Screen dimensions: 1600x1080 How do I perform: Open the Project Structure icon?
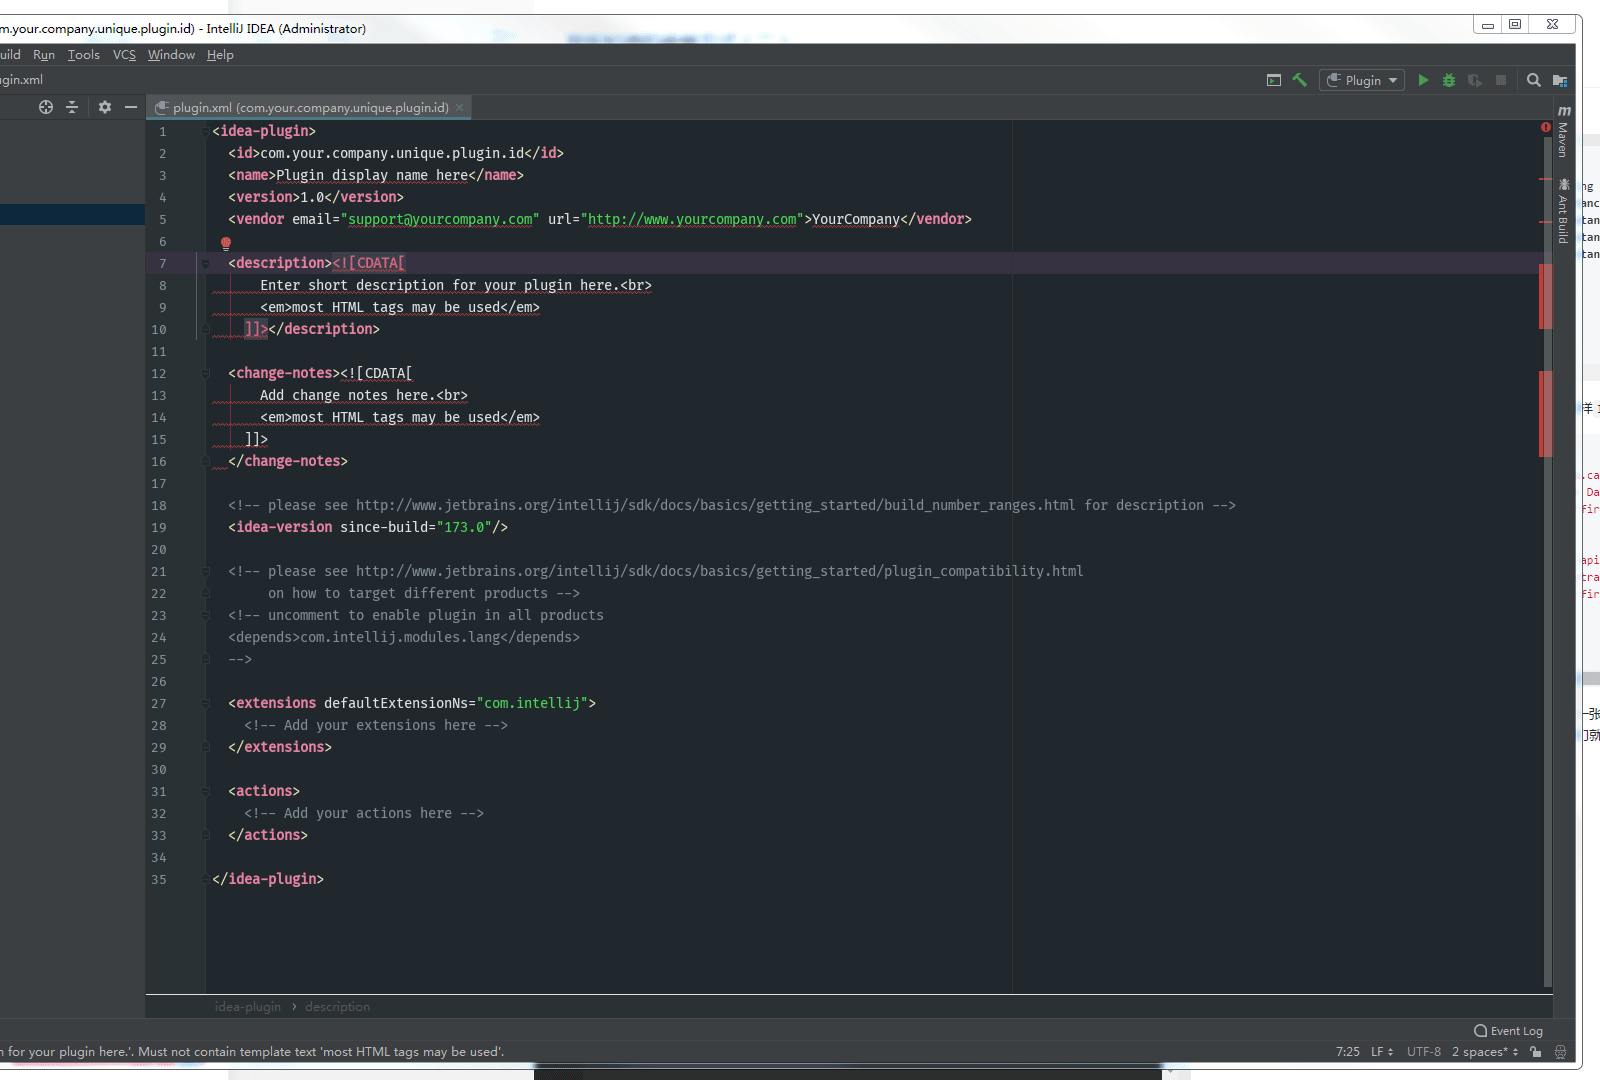coord(1560,80)
